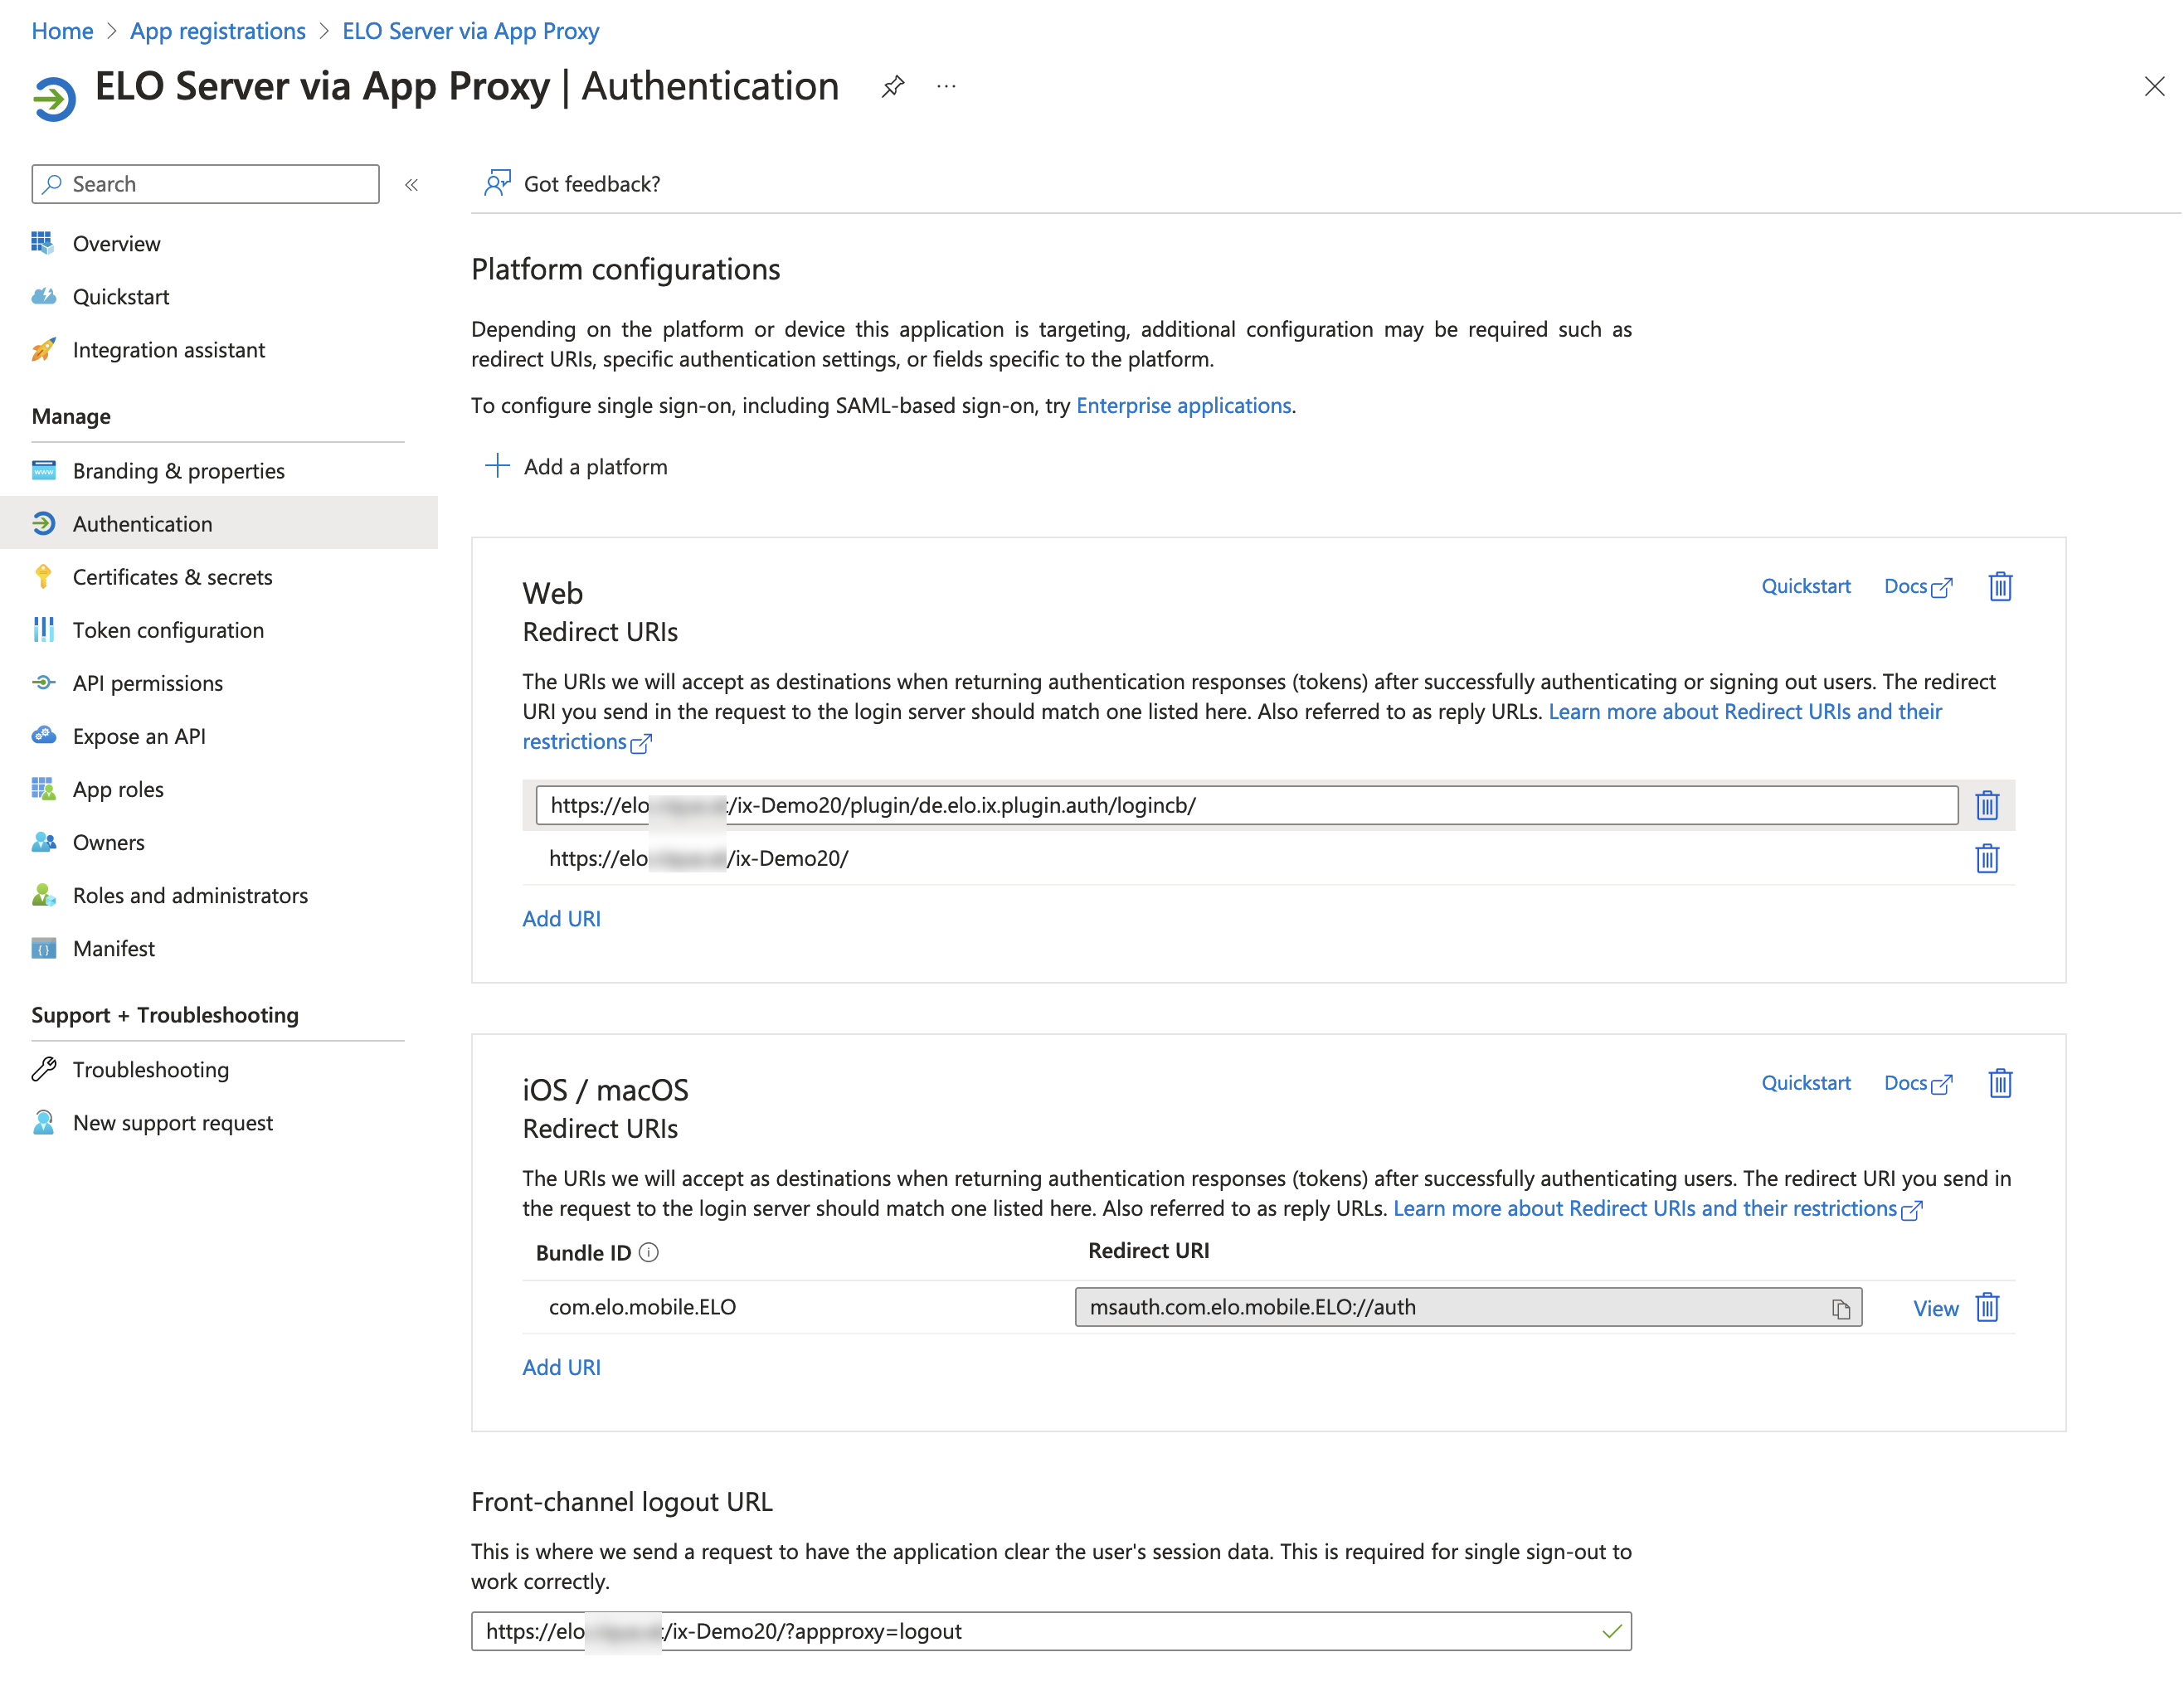Select the Authentication menu item
The image size is (2184, 1686).
pos(219,524)
